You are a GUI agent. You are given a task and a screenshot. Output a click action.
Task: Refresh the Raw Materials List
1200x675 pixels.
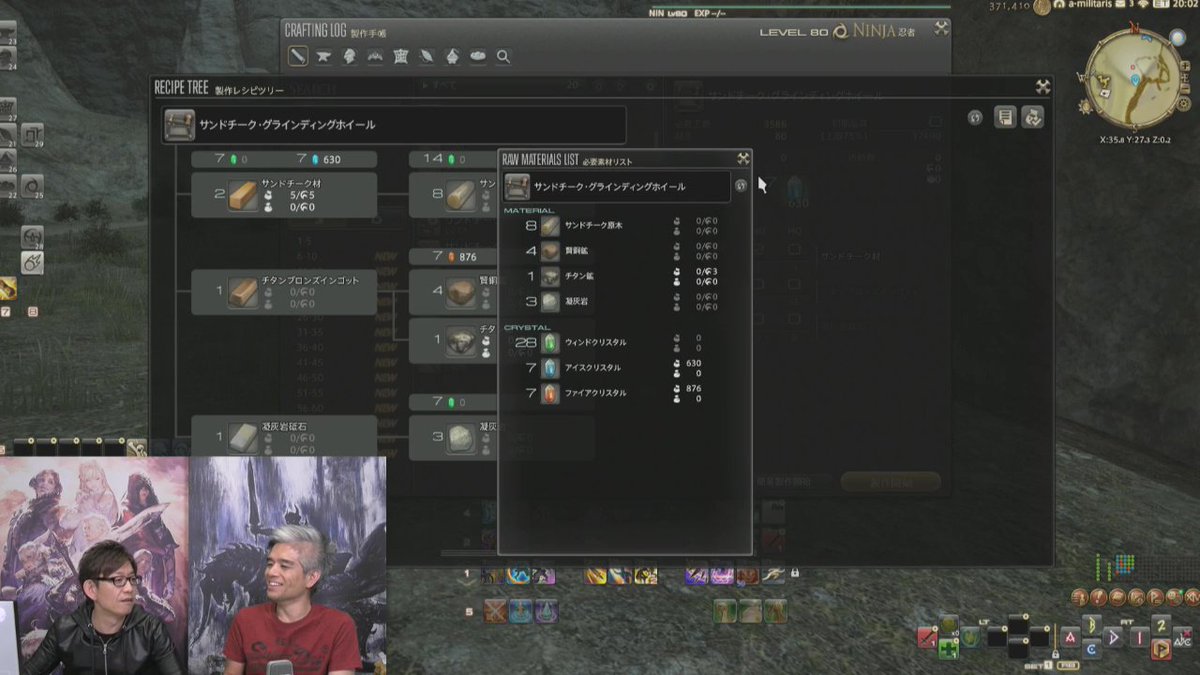(740, 186)
